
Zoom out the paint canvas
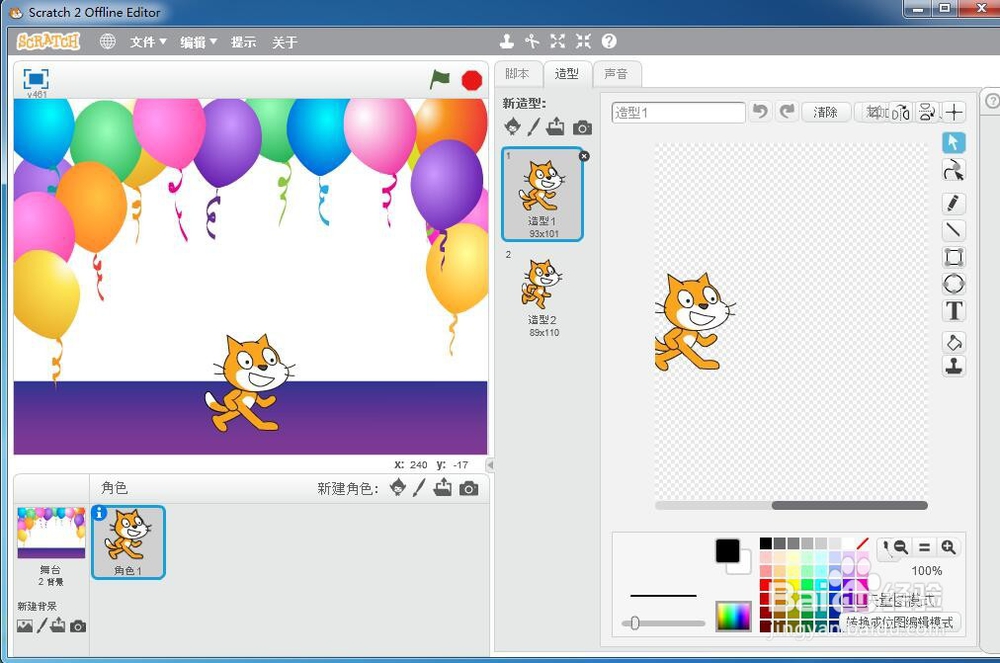point(900,547)
